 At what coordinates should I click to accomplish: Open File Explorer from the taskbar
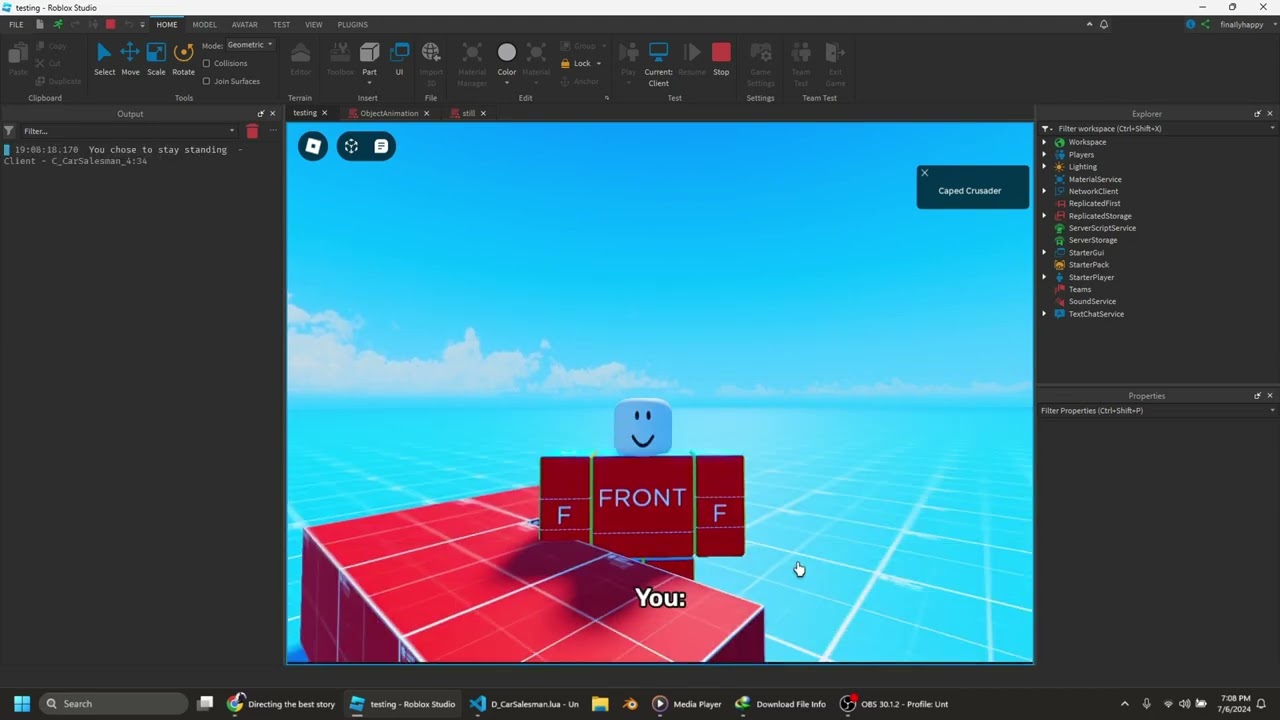[600, 704]
